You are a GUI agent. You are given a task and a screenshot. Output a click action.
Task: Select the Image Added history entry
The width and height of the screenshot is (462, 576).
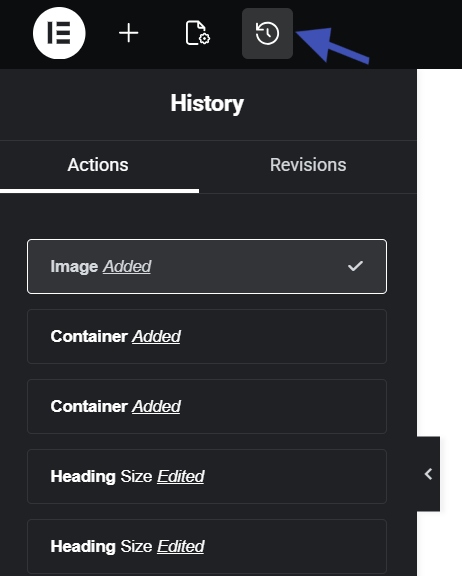[x=207, y=266]
